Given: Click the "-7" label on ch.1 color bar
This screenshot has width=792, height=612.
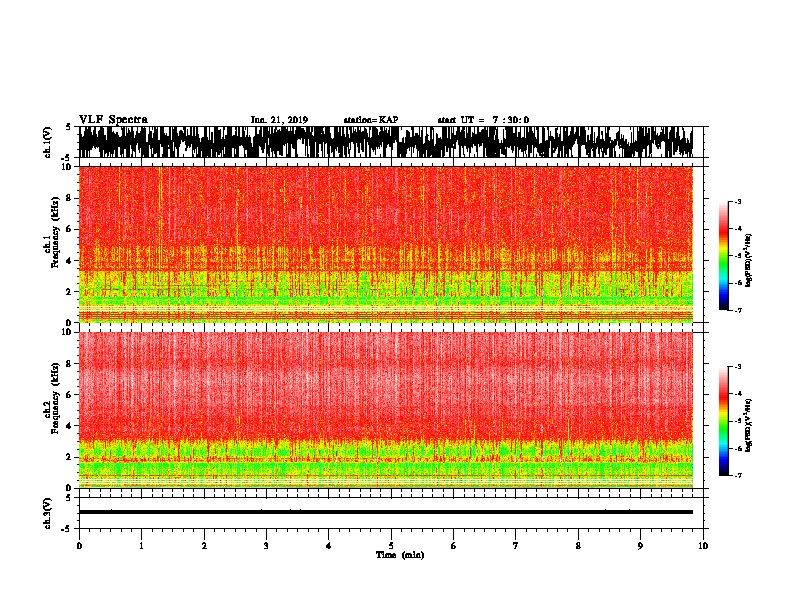Looking at the screenshot, I should tap(737, 310).
